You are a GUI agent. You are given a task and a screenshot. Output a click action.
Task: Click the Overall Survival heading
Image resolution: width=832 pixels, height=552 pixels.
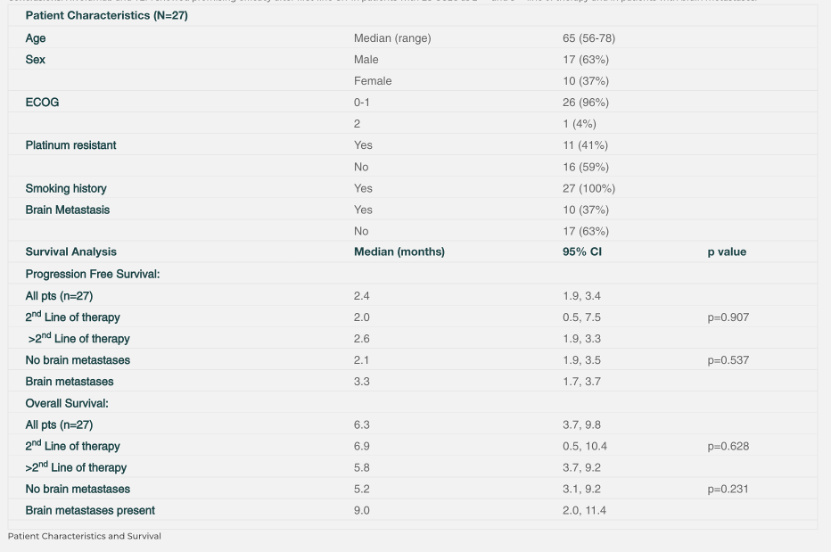click(x=67, y=403)
